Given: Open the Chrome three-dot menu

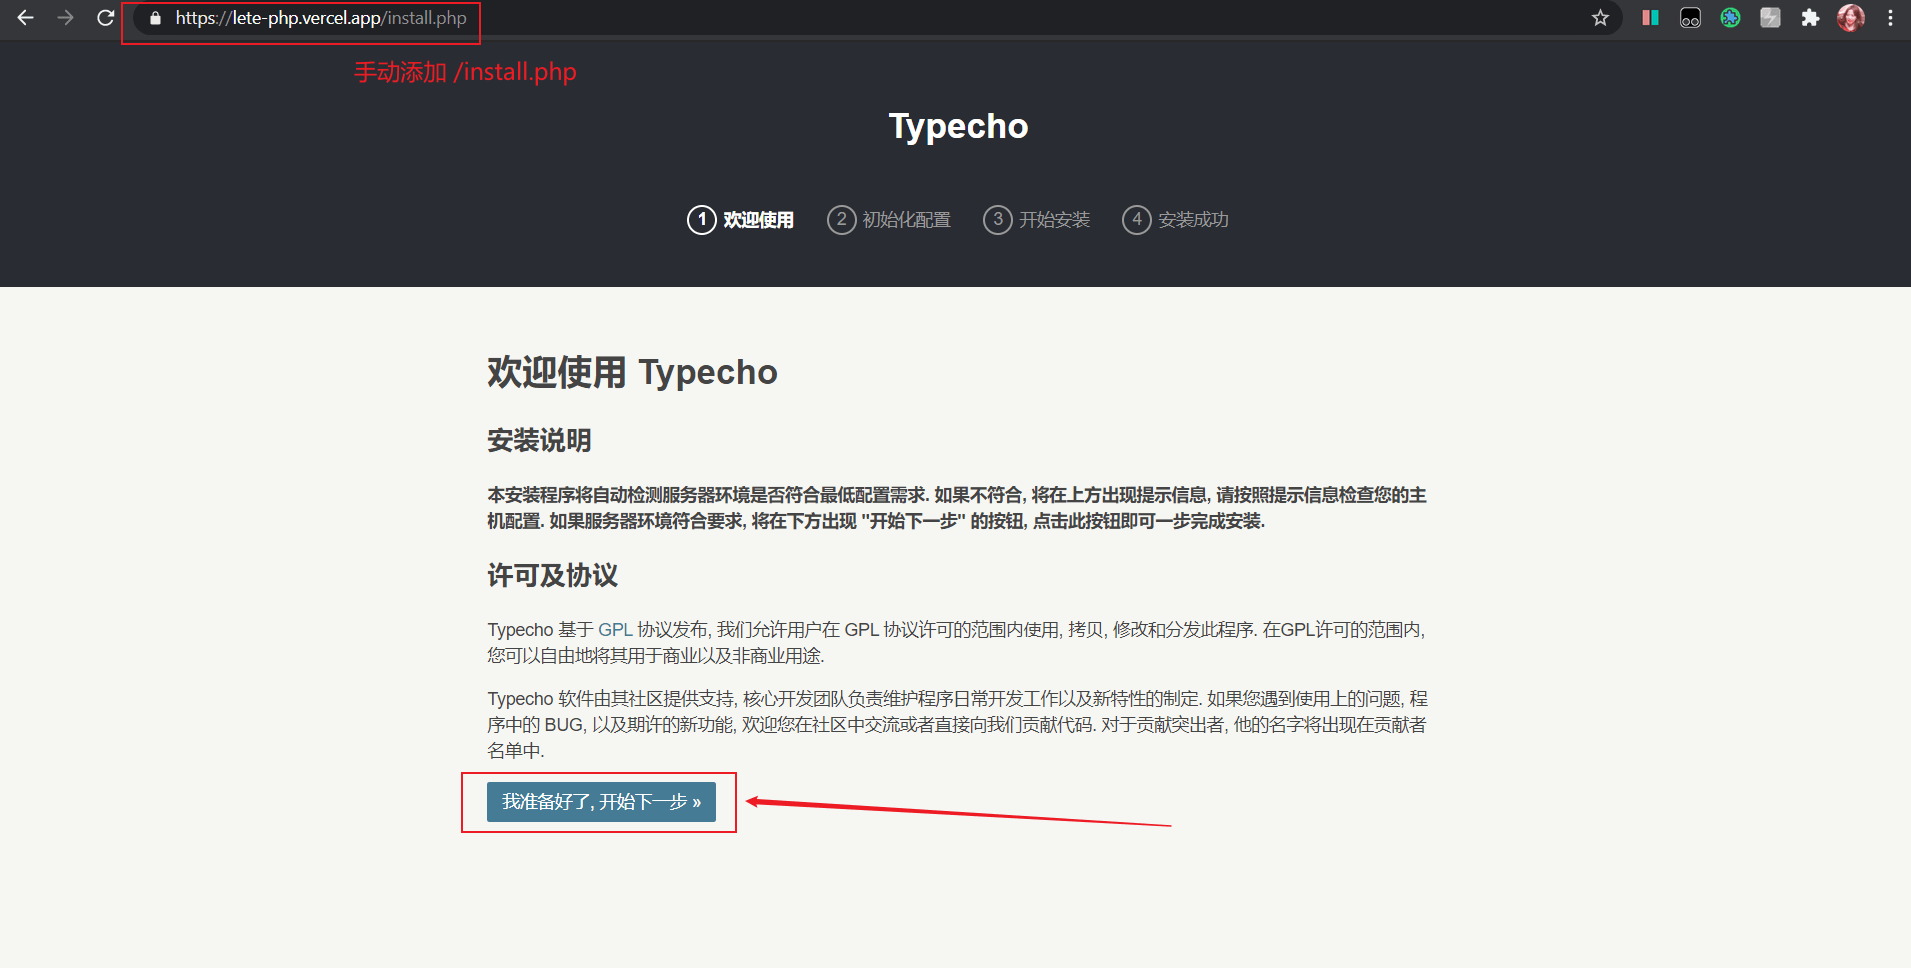Looking at the screenshot, I should [x=1890, y=18].
